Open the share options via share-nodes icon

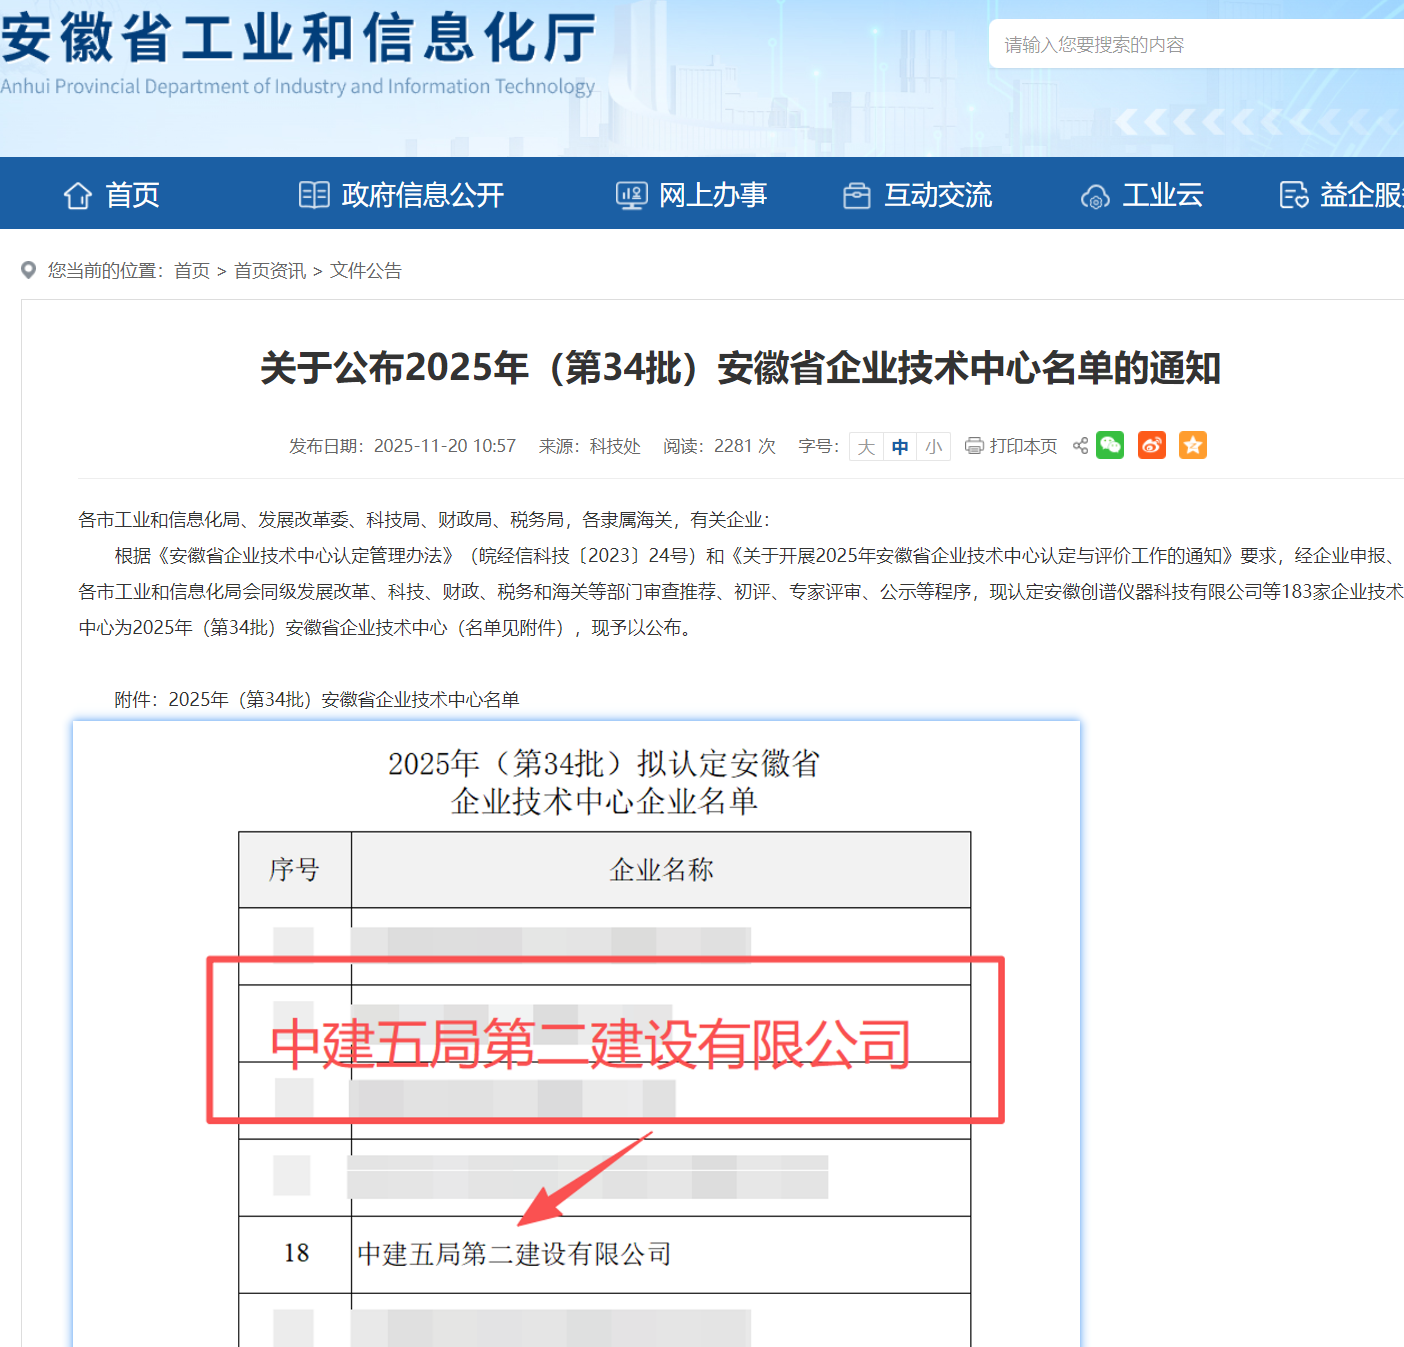tap(1080, 445)
